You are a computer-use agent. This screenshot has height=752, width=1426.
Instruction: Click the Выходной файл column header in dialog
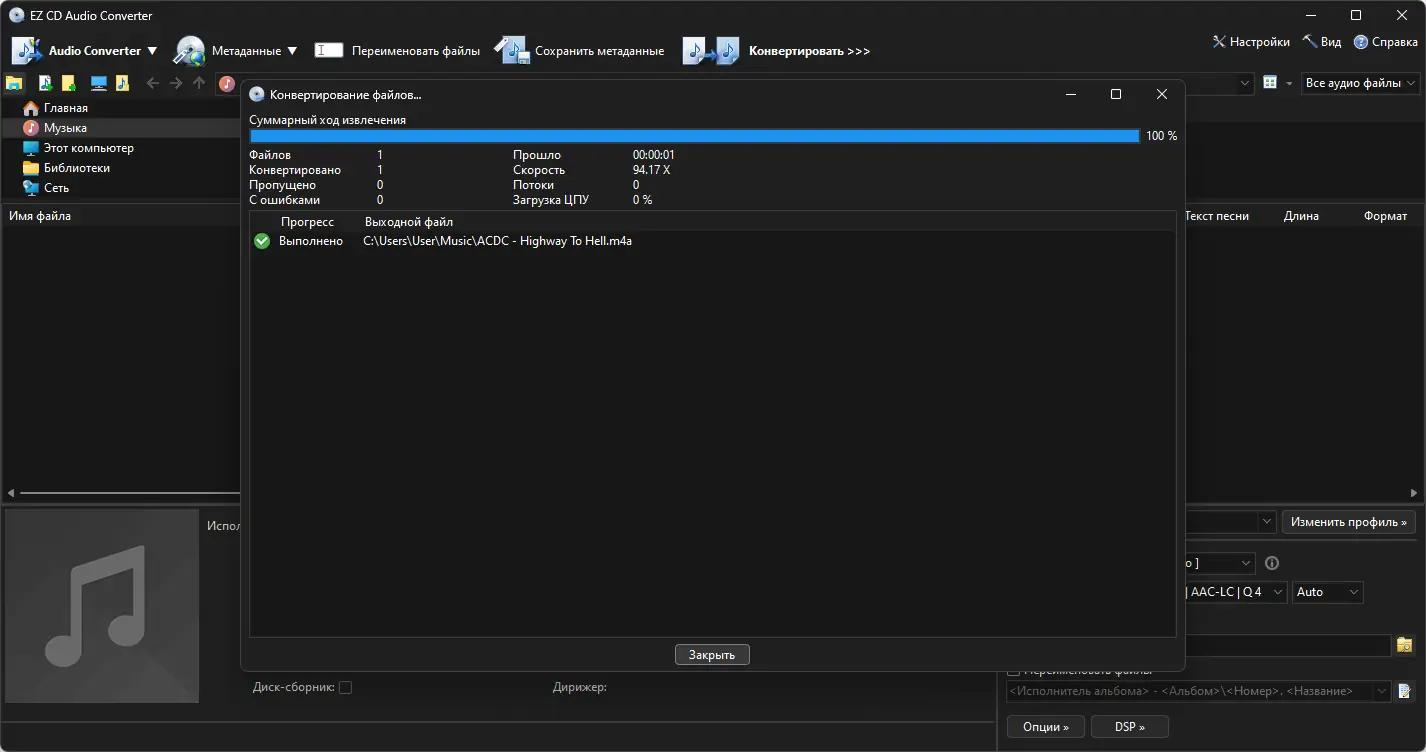click(x=409, y=222)
